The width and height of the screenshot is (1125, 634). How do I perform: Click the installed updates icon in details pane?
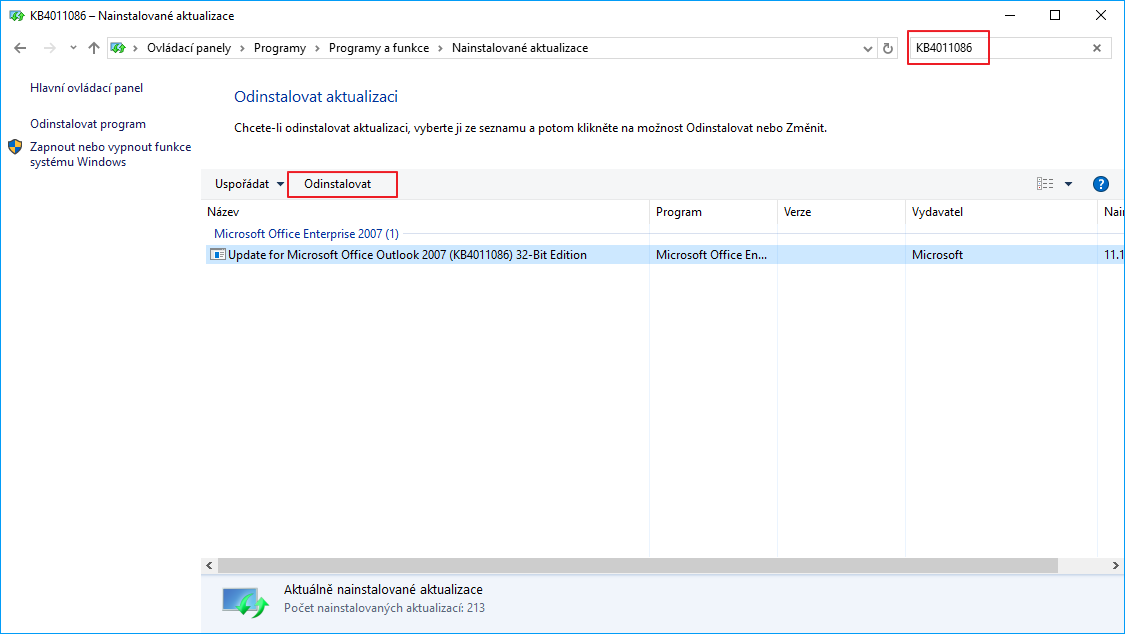tap(245, 601)
